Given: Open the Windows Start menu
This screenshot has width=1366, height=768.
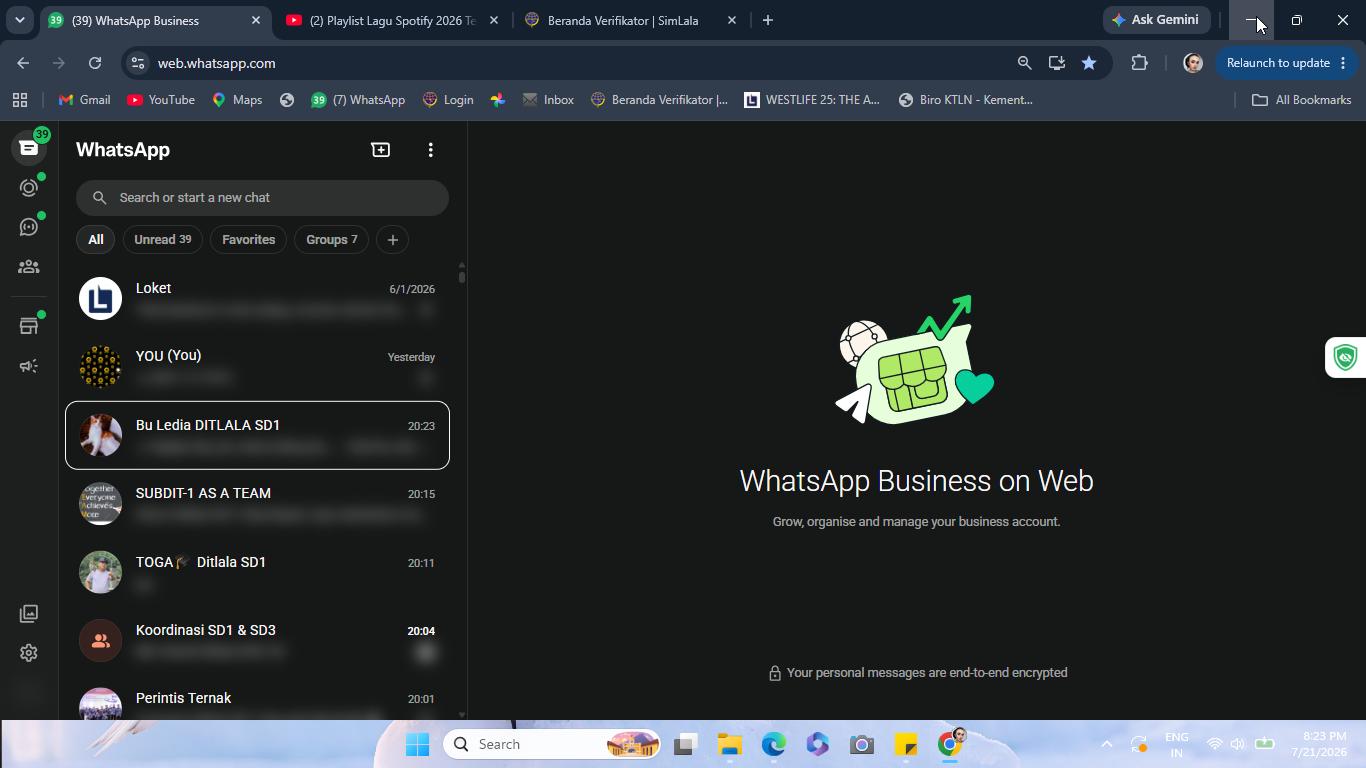Looking at the screenshot, I should pyautogui.click(x=418, y=744).
